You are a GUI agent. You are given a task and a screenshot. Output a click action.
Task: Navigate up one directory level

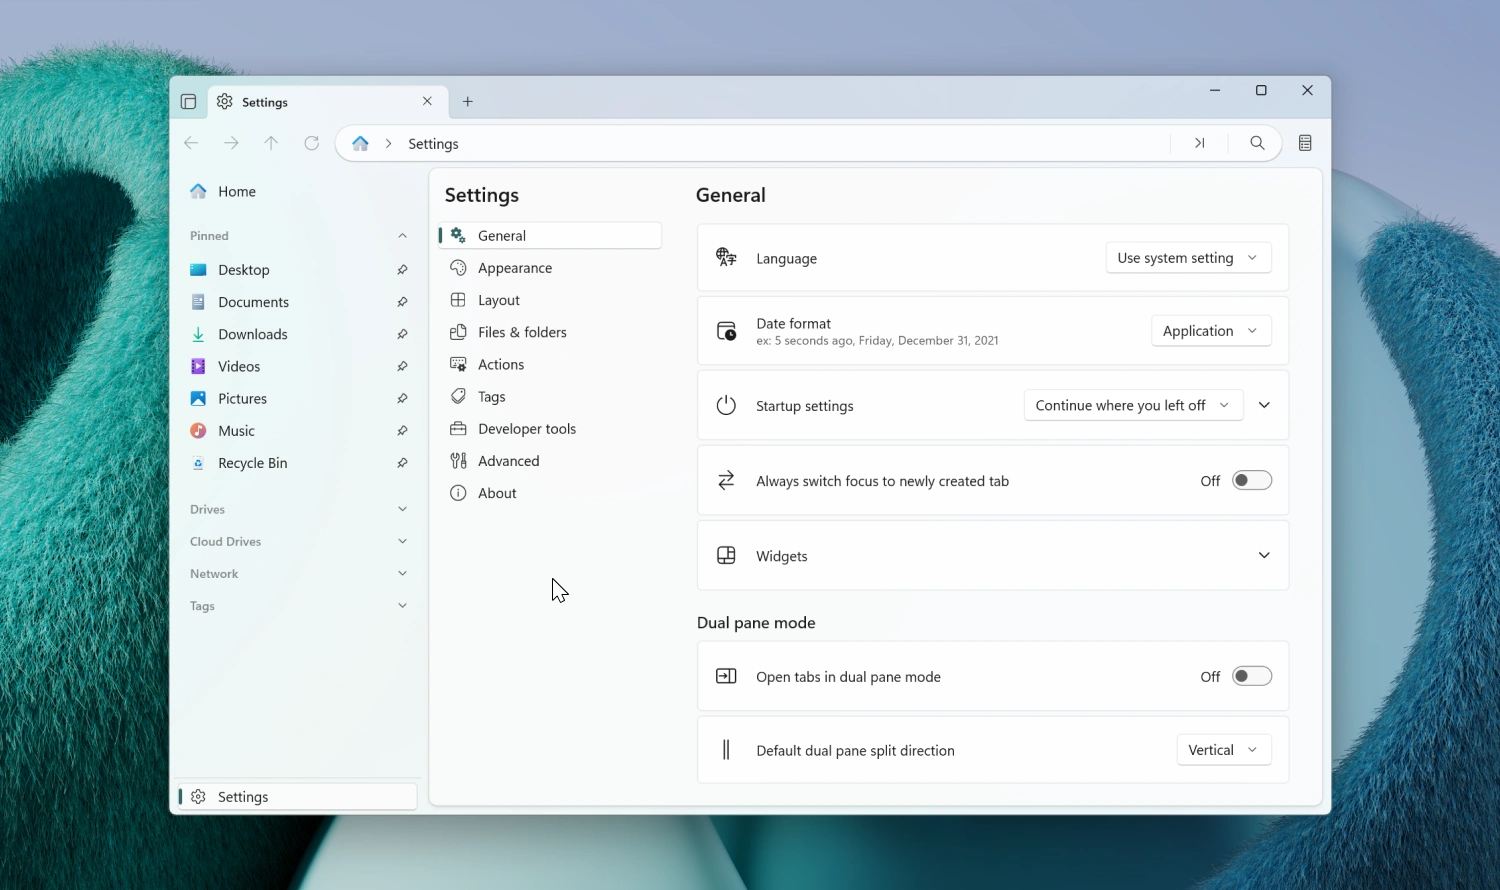click(271, 143)
